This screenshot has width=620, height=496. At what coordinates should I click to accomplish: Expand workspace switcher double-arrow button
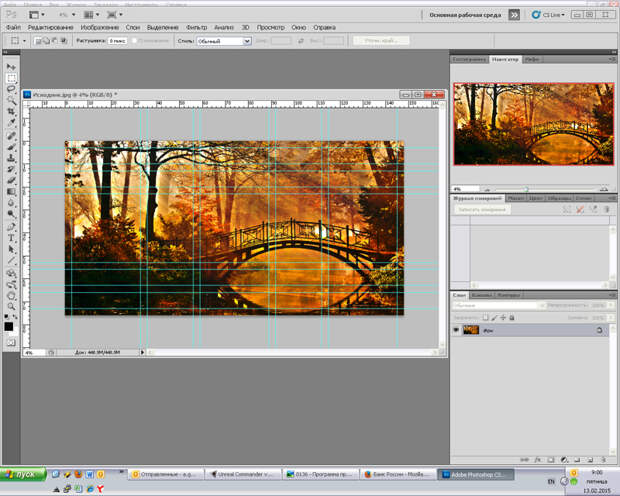tap(514, 15)
